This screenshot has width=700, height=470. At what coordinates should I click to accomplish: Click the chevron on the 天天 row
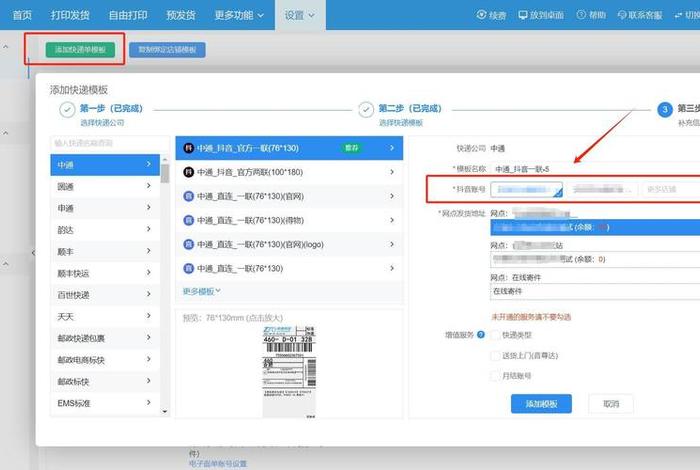click(x=149, y=316)
